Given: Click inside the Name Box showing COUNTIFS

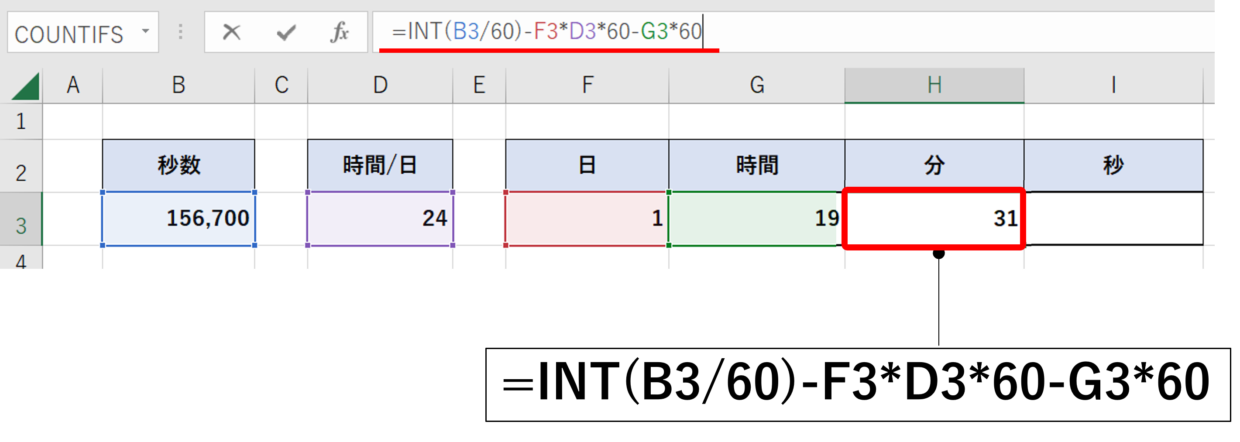Looking at the screenshot, I should [70, 34].
